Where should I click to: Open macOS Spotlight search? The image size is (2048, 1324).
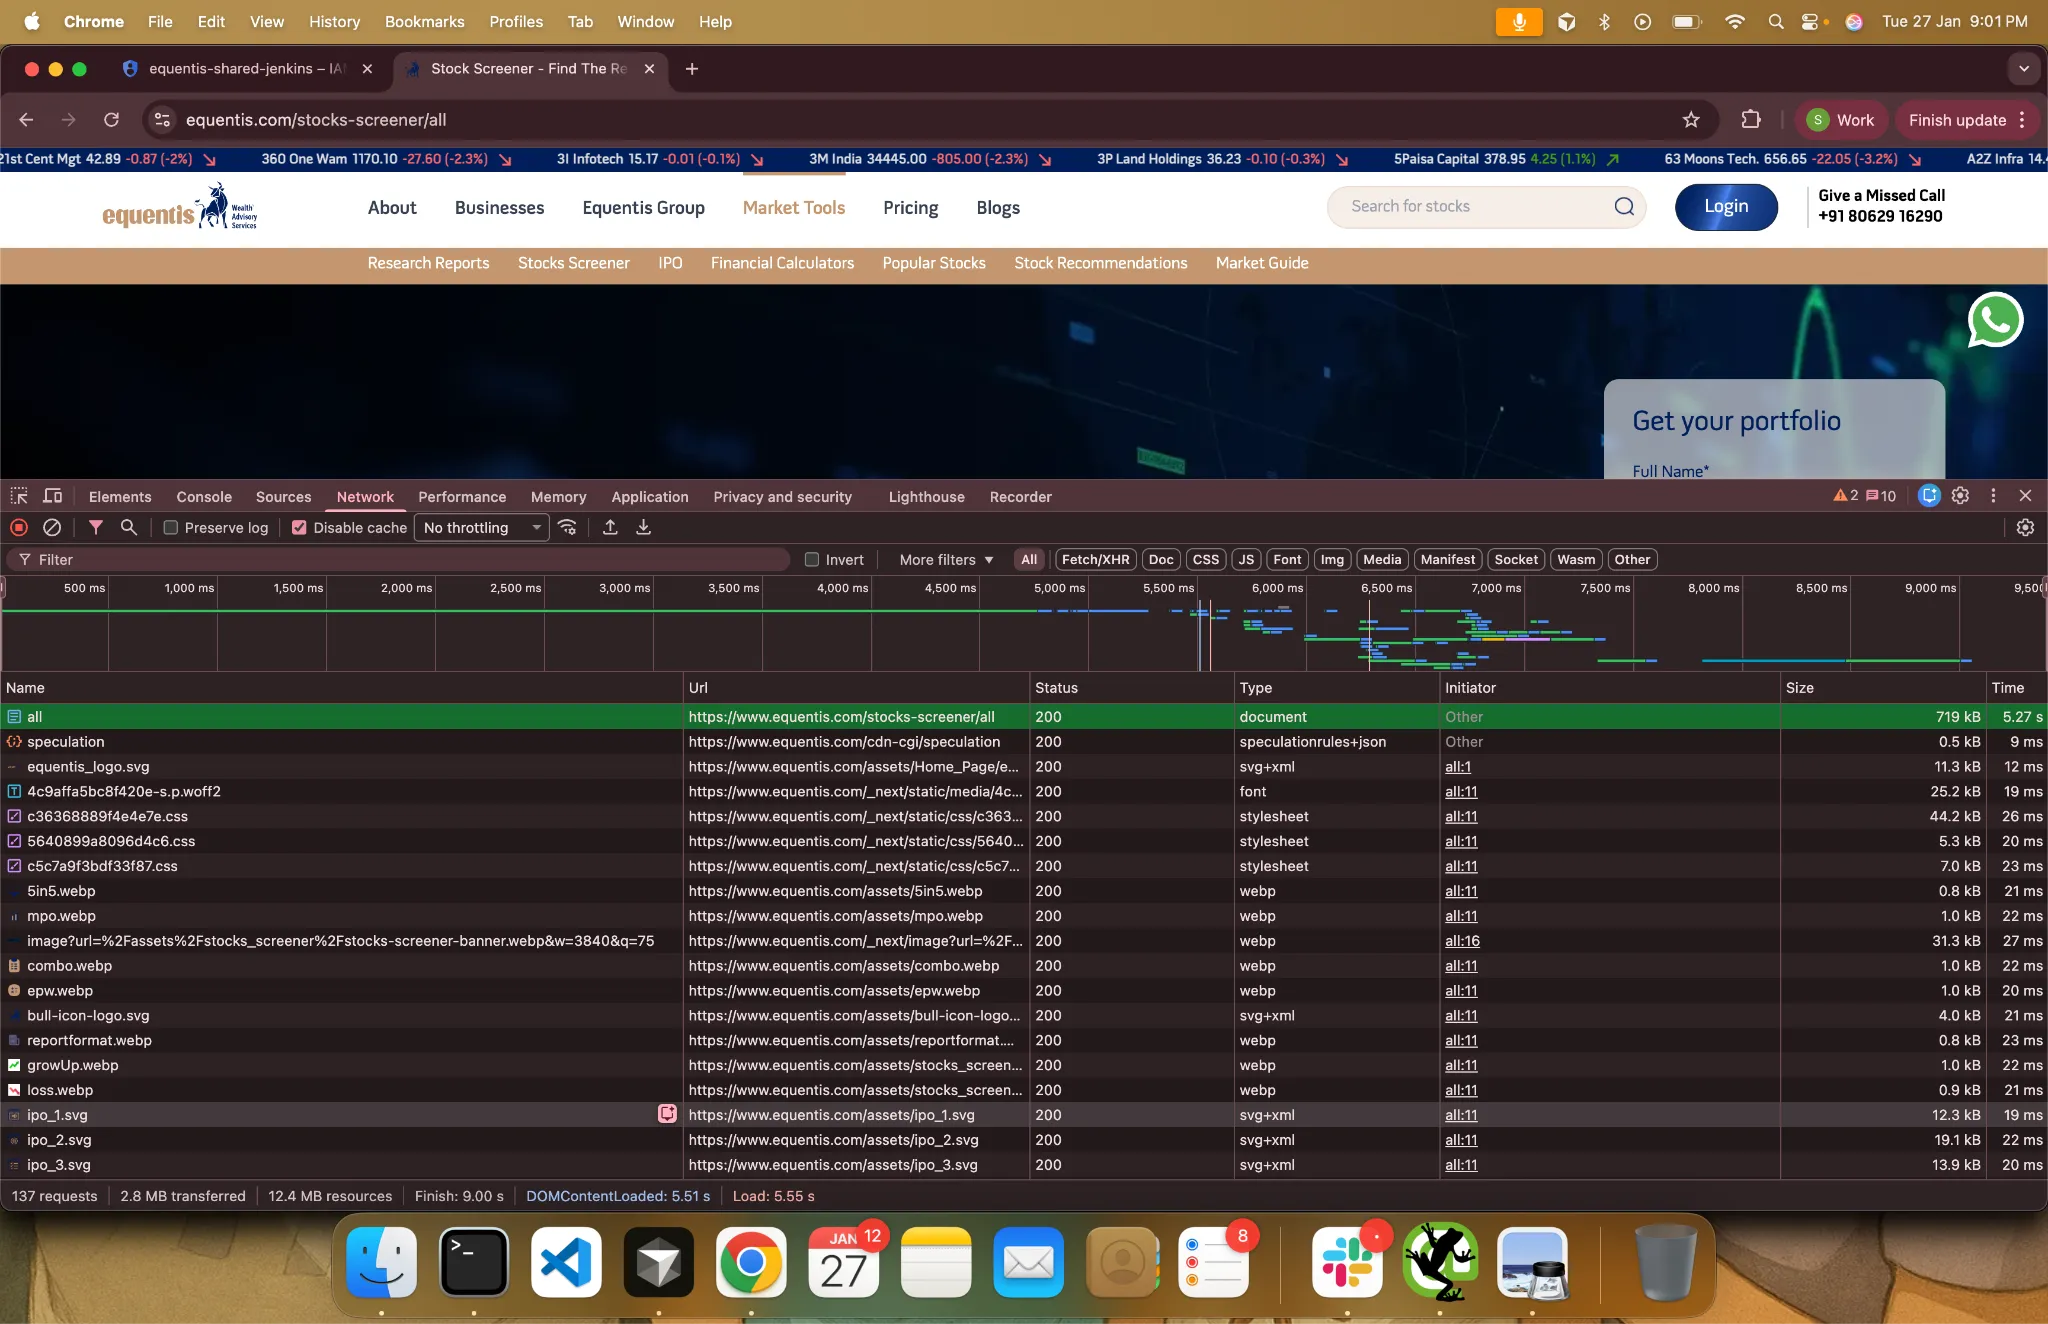[x=1776, y=21]
